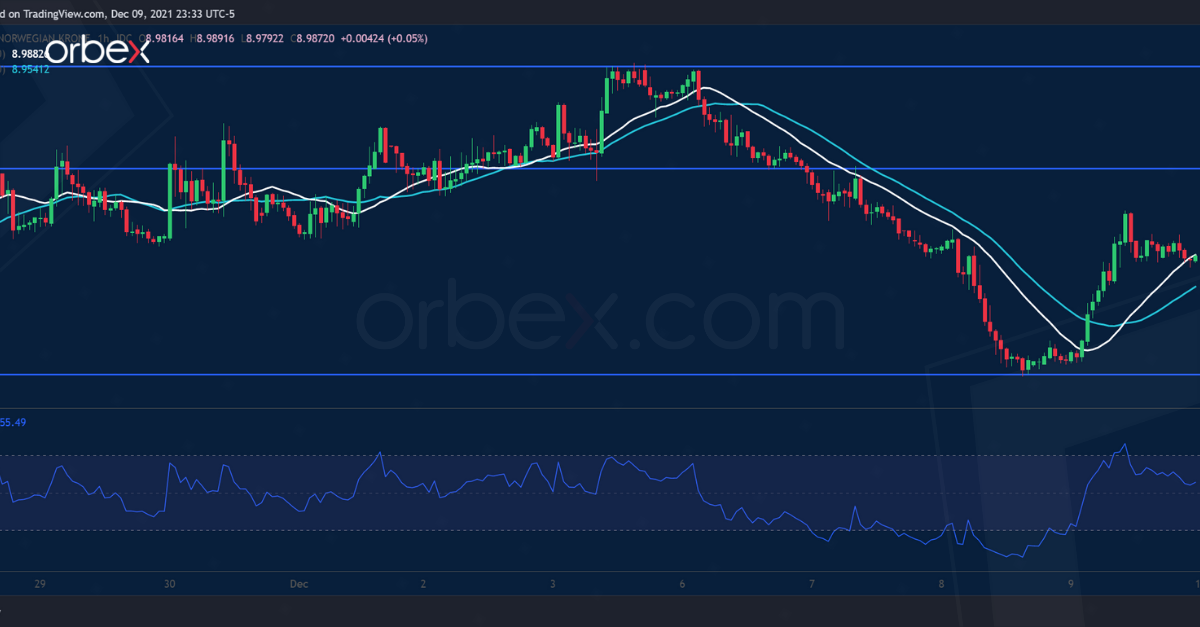This screenshot has height=627, width=1200.
Task: Click the 3 date label on time axis
Action: [x=553, y=582]
